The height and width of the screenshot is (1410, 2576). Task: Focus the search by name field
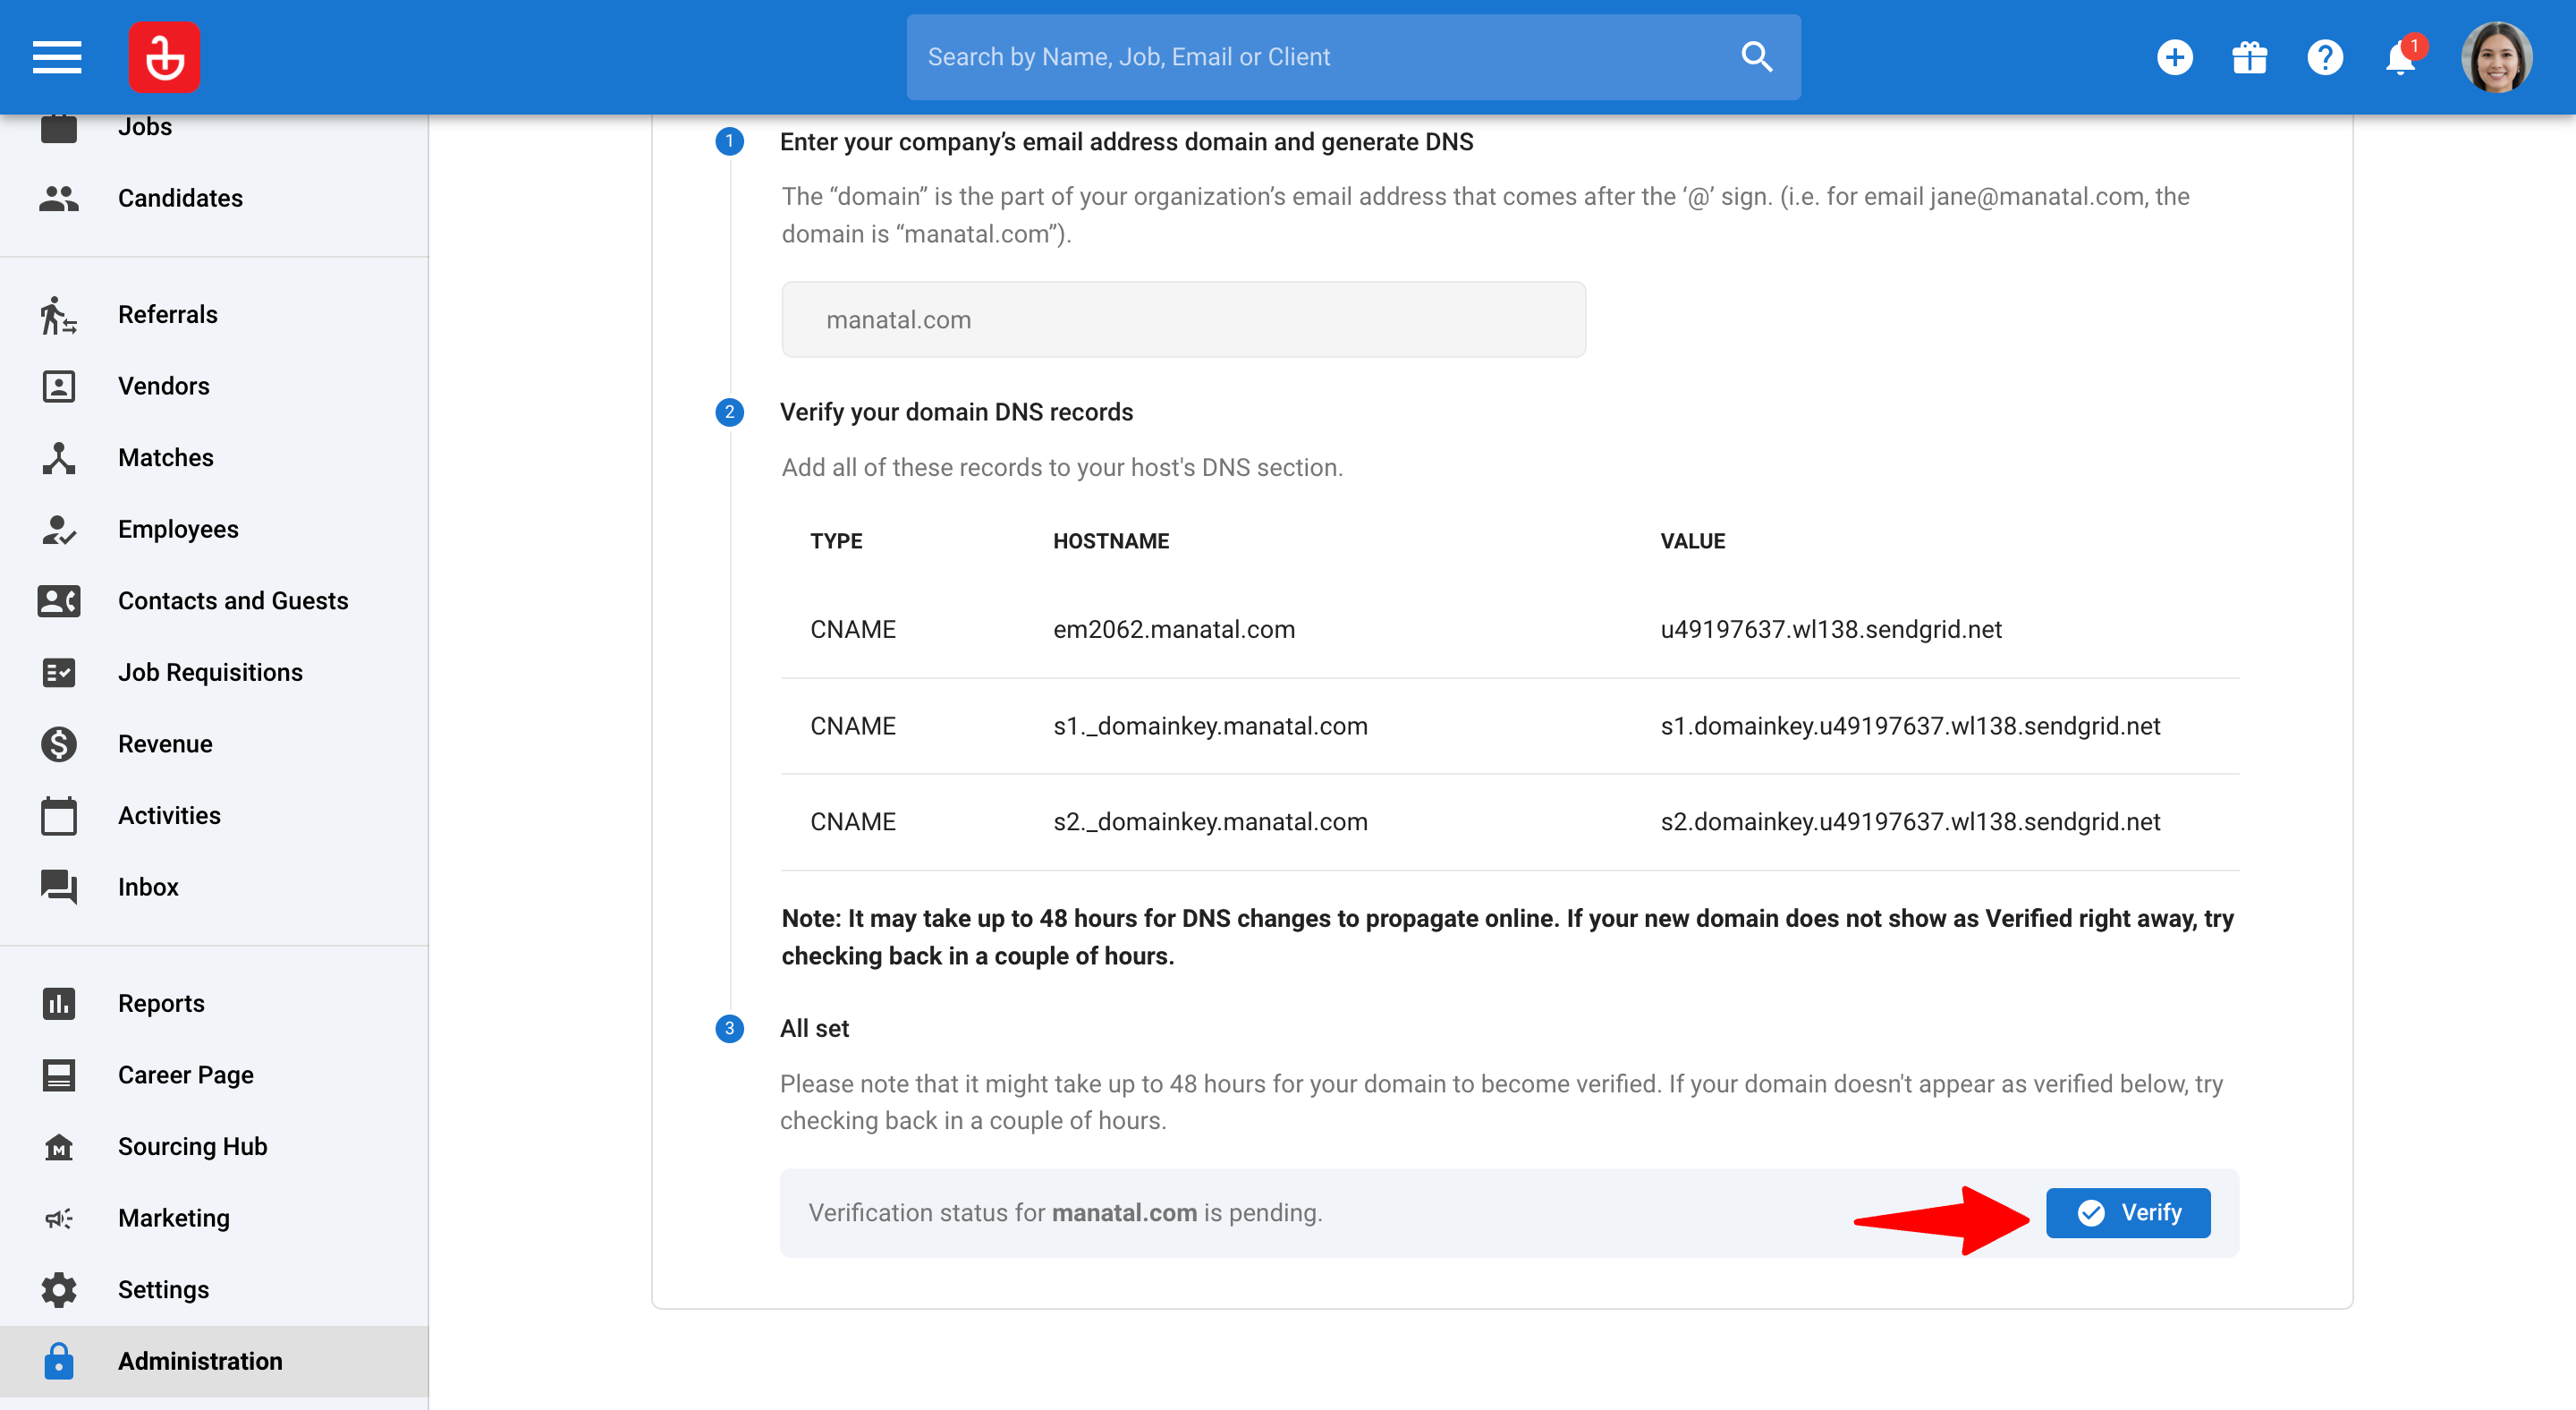(1353, 57)
